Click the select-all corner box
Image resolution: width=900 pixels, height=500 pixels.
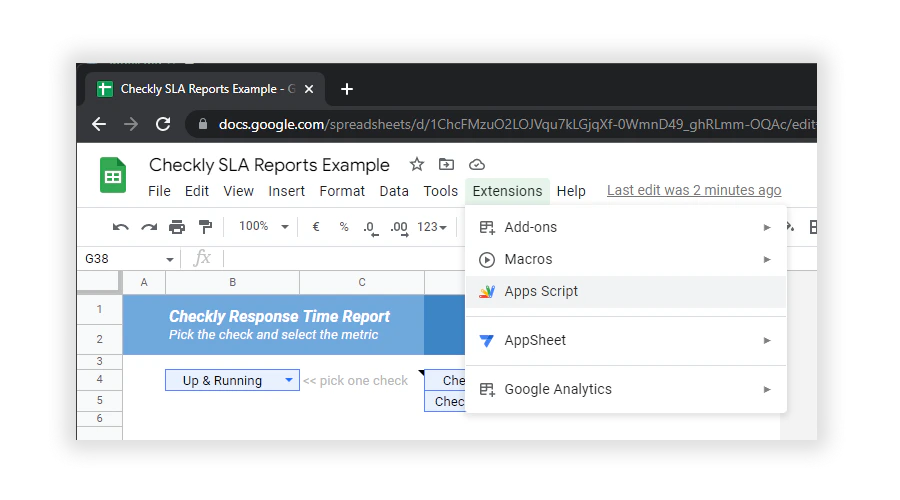click(99, 282)
